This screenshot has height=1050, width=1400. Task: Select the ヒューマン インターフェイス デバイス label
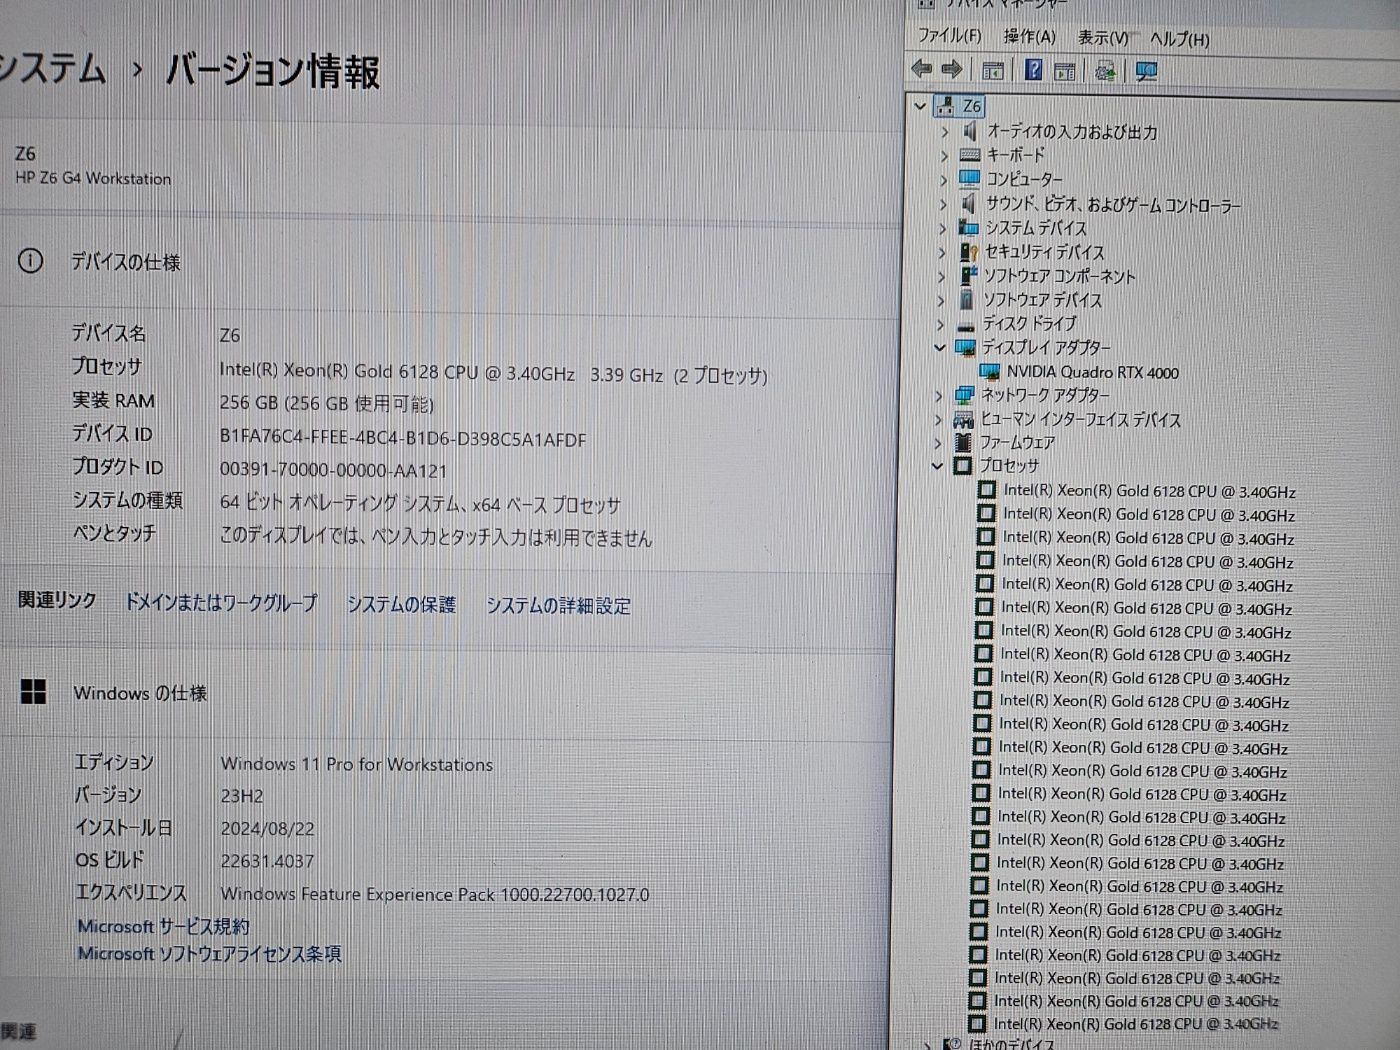(1080, 419)
